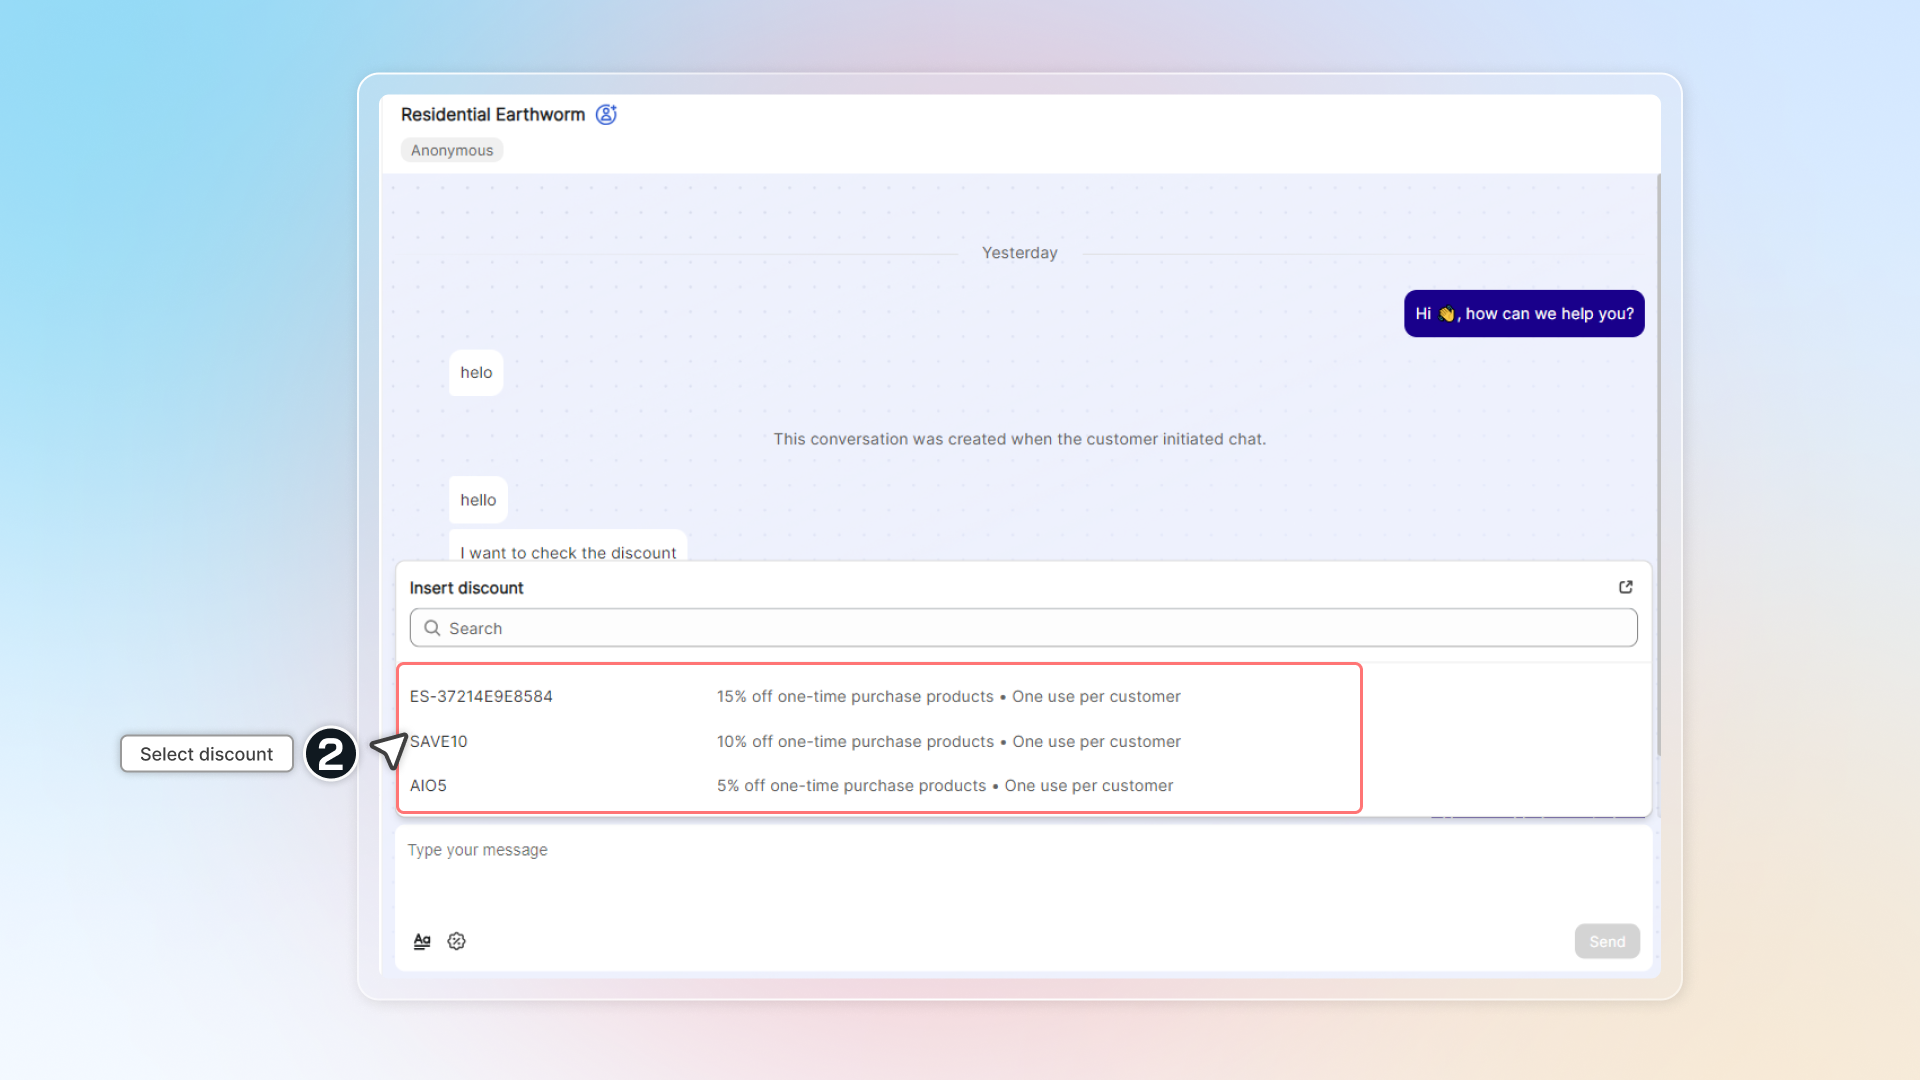Click the Residential Earthworm customer name
Image resolution: width=1920 pixels, height=1080 pixels.
493,114
